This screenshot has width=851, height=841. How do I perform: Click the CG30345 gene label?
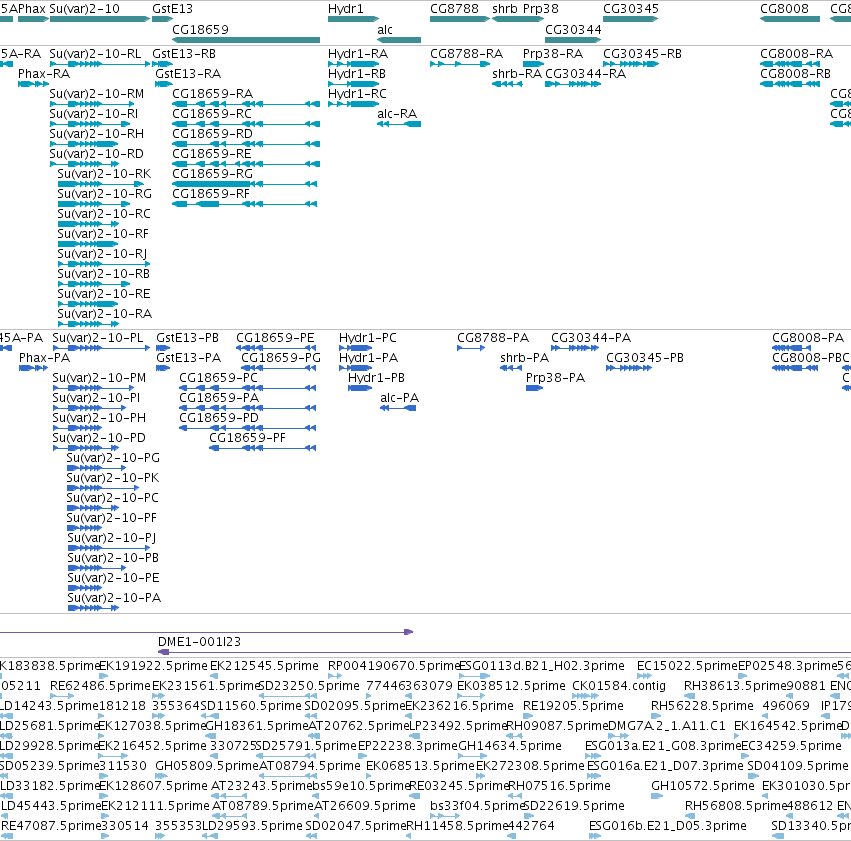631,9
